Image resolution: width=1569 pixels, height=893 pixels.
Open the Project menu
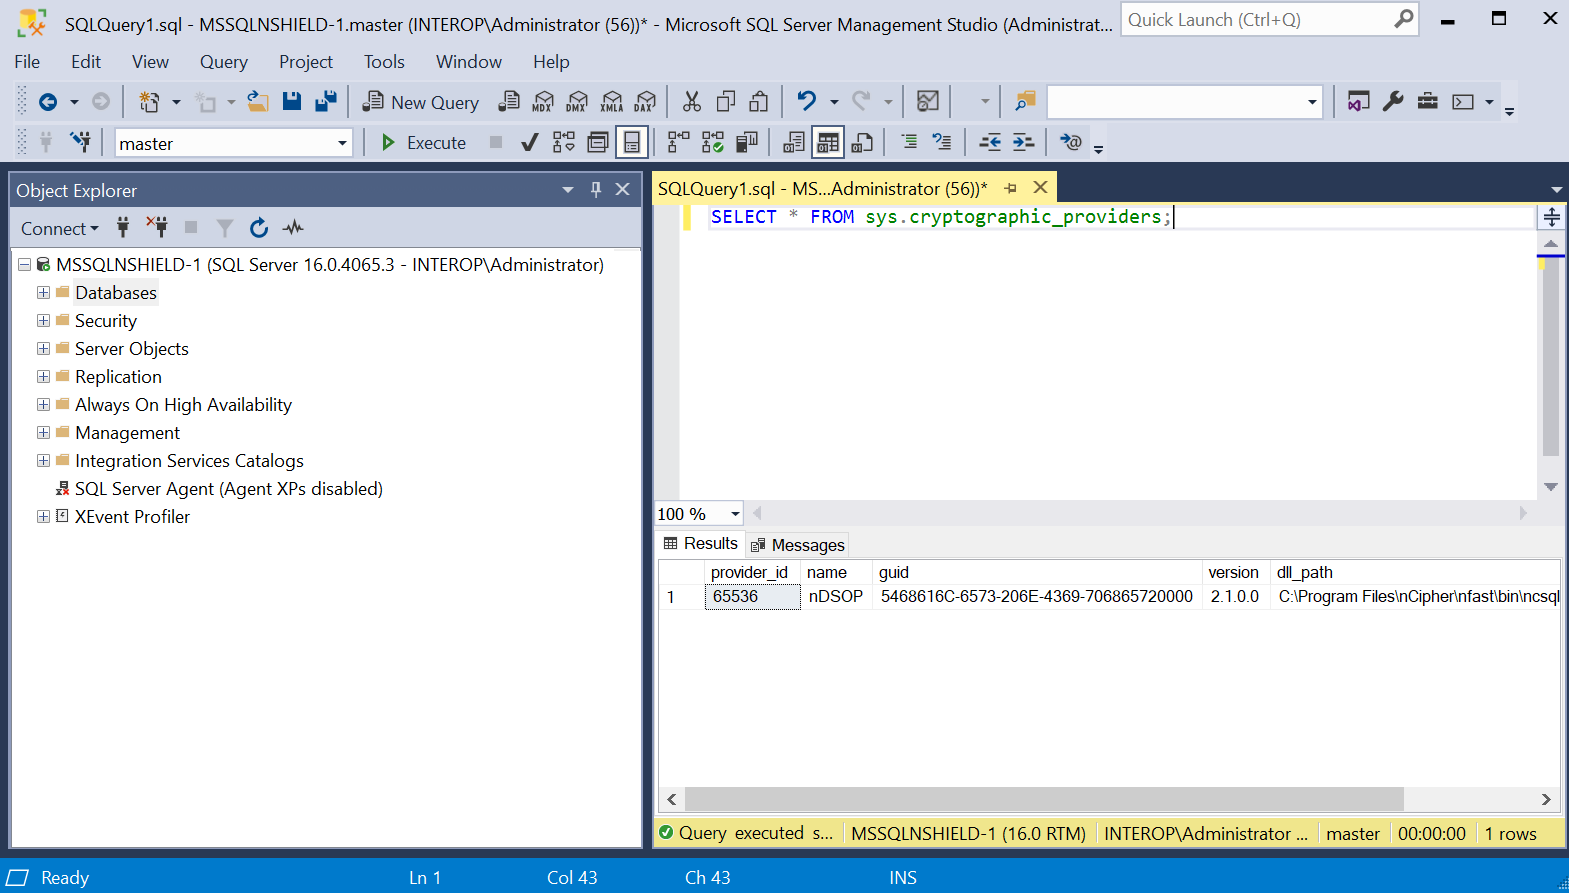(305, 62)
